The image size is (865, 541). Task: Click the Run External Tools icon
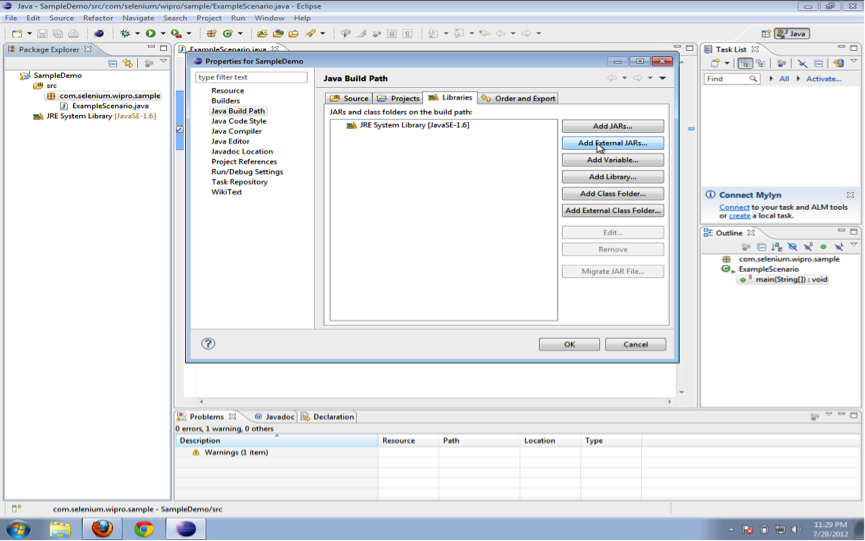click(x=177, y=33)
